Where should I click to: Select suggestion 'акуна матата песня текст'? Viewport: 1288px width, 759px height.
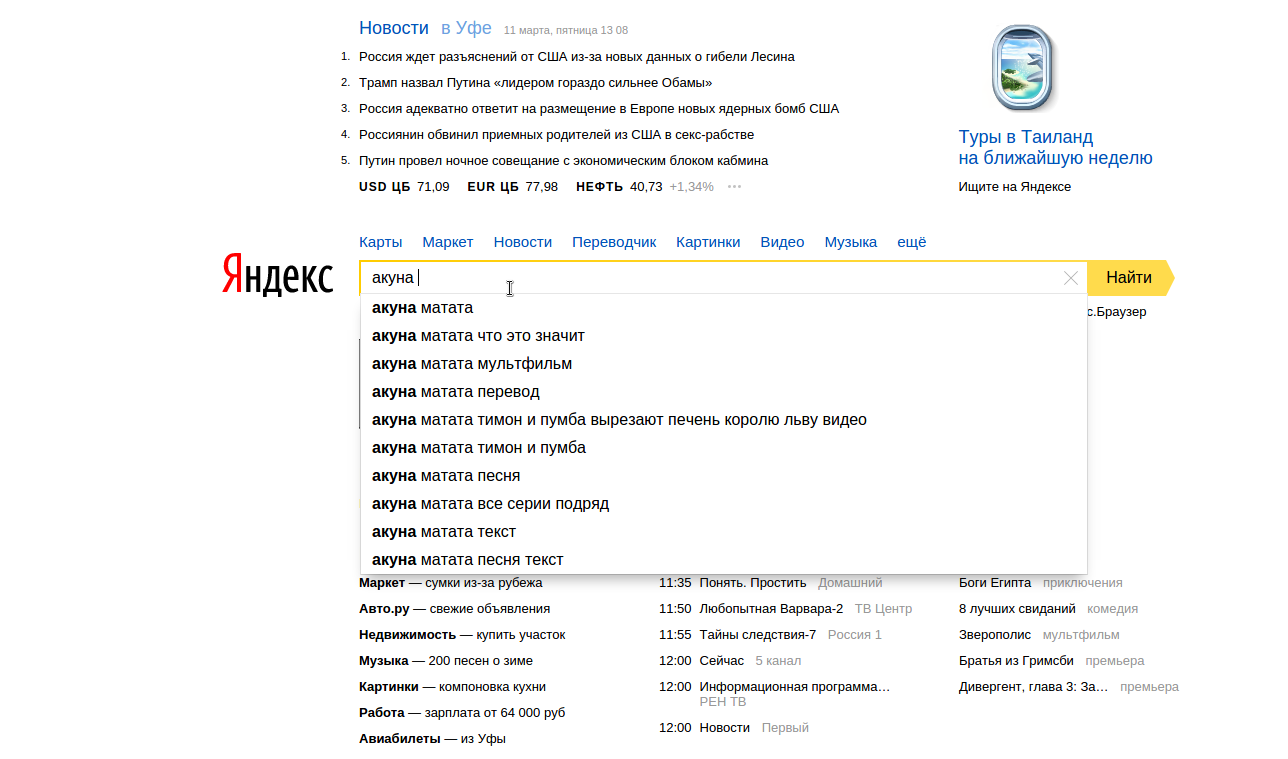point(724,560)
